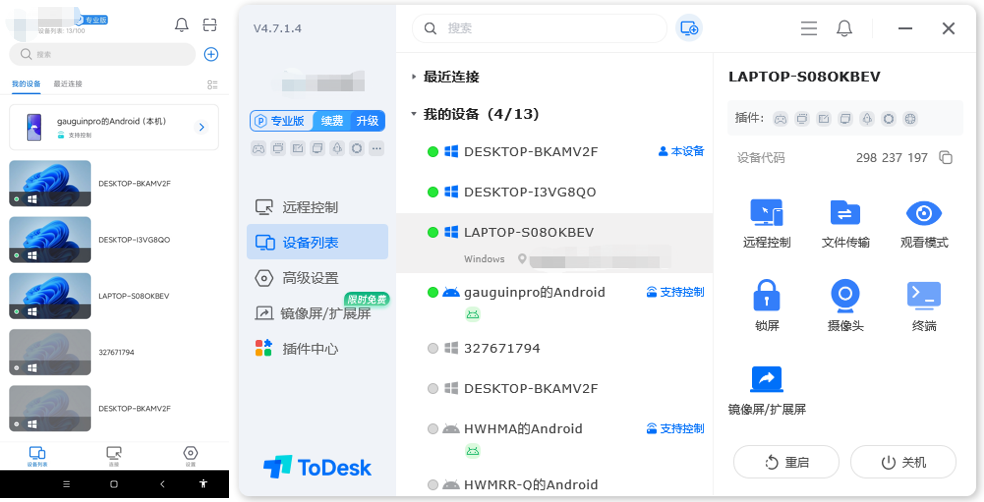Click the gamepad plugin icon in left sidebar
The image size is (984, 502).
(x=258, y=149)
